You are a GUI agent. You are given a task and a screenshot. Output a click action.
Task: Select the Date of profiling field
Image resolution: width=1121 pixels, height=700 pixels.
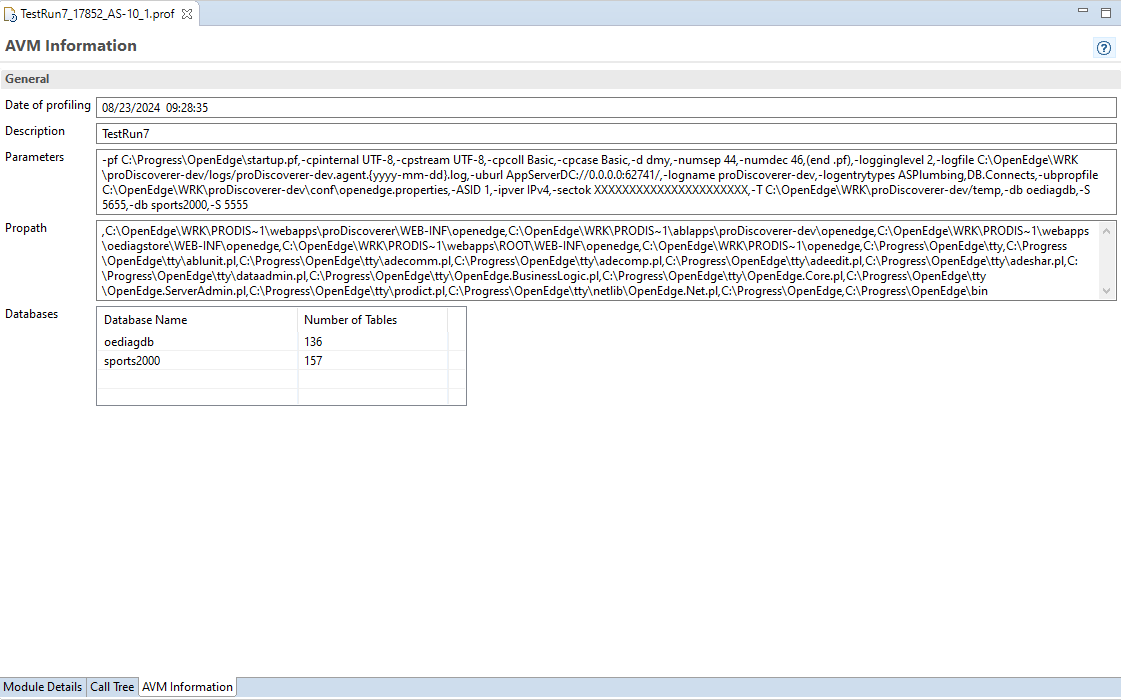pyautogui.click(x=400, y=107)
